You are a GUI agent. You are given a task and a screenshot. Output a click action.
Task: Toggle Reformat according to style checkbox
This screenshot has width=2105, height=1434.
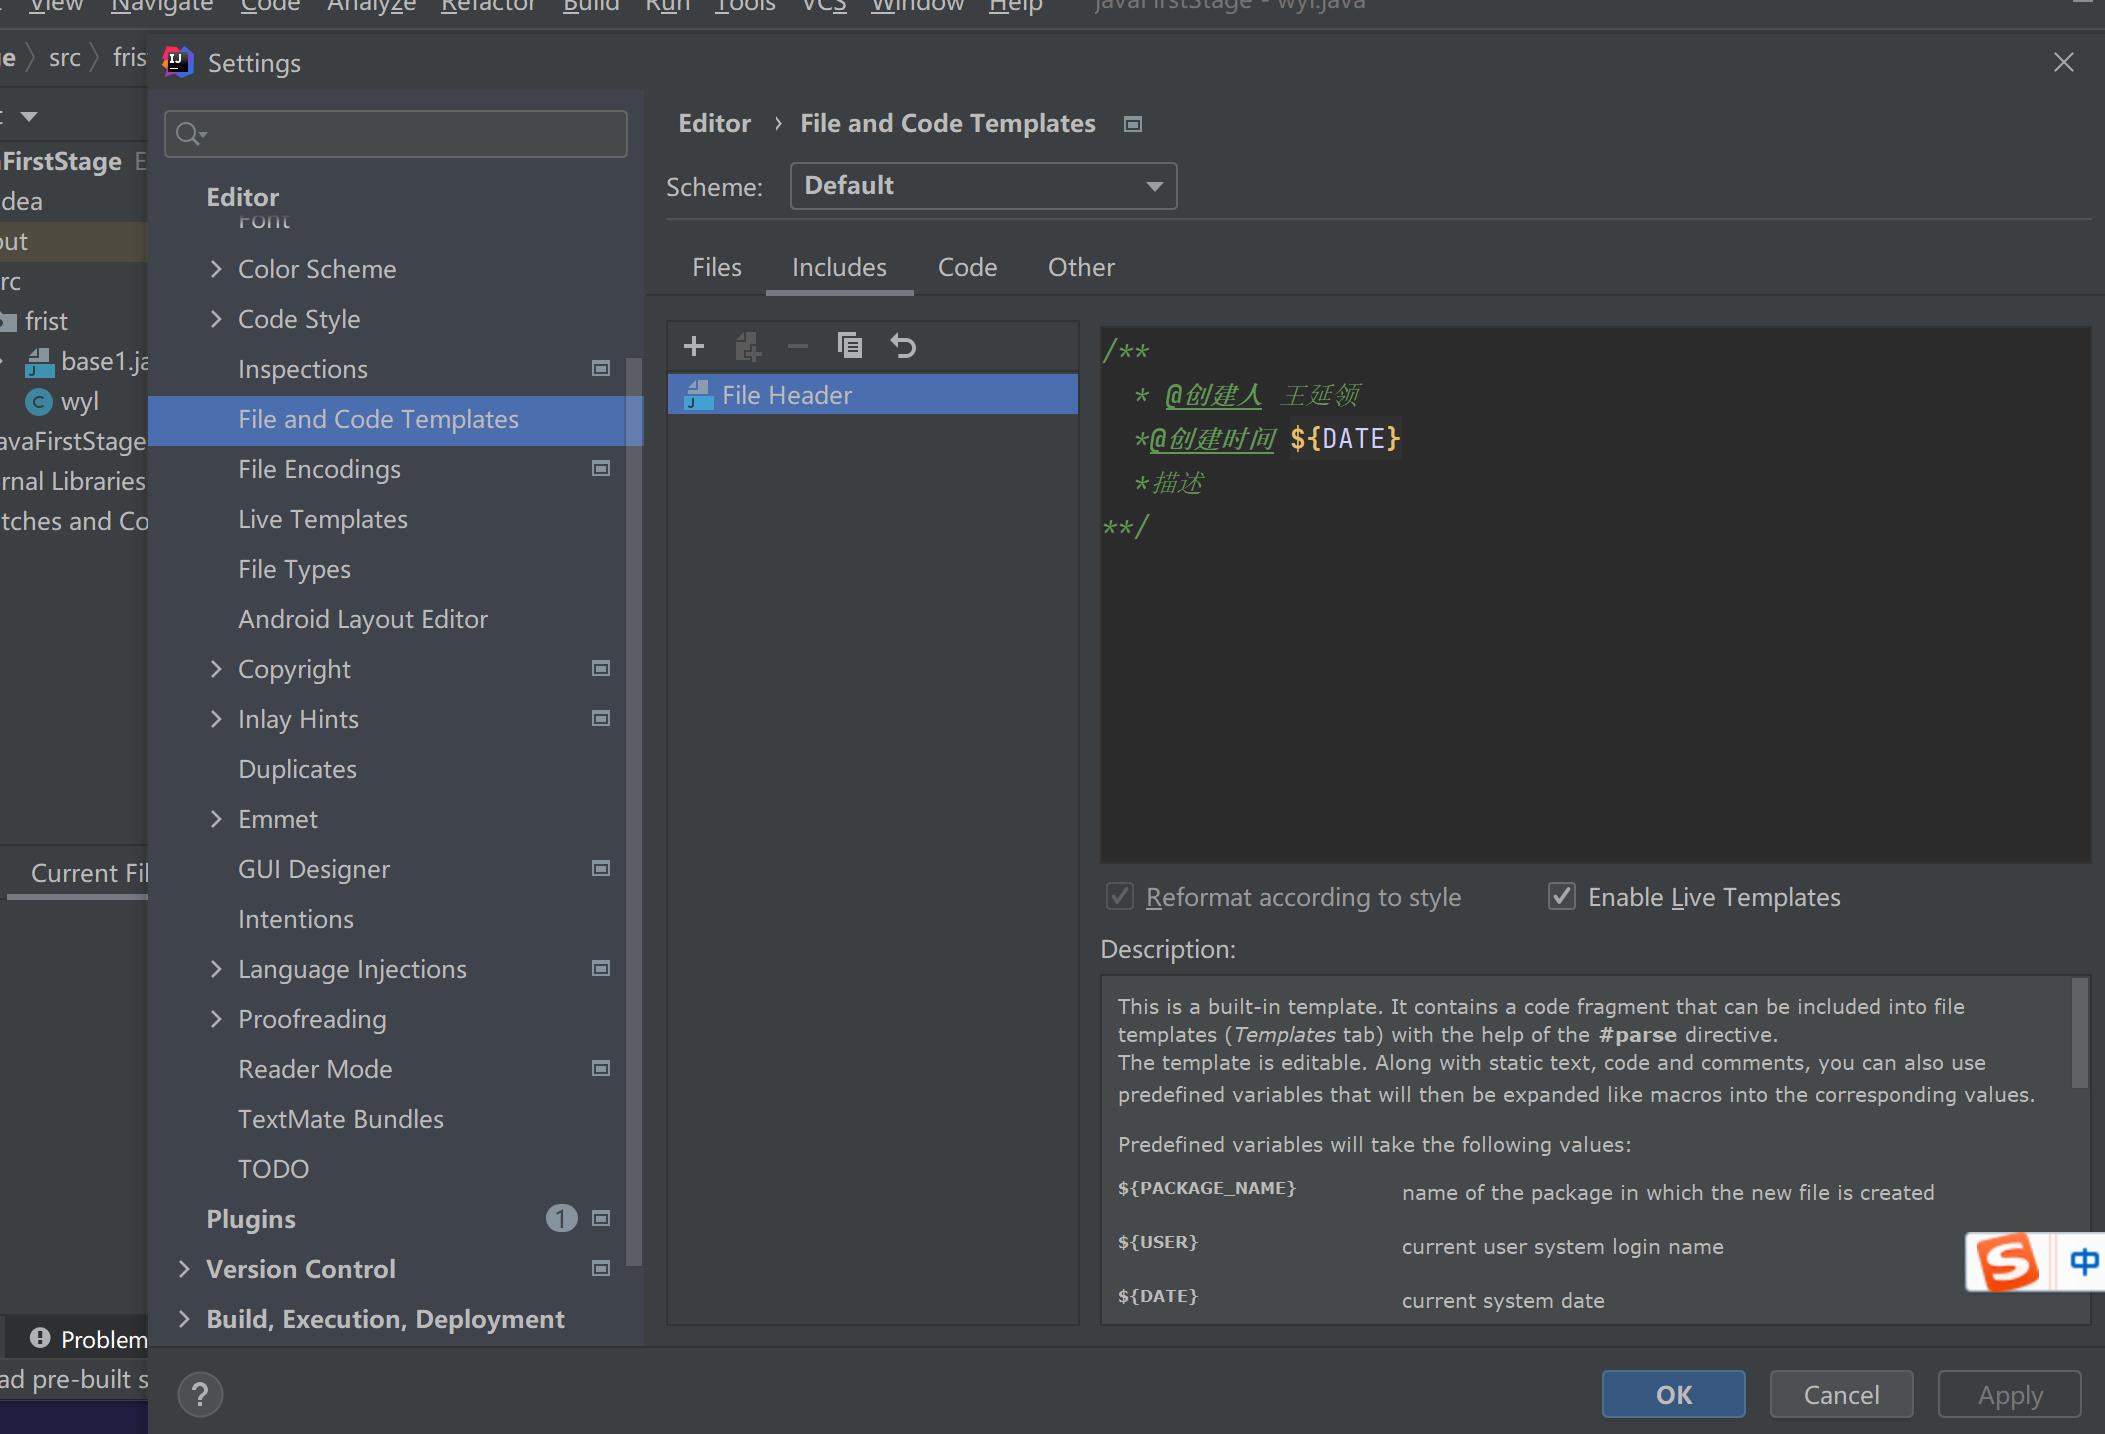1121,895
